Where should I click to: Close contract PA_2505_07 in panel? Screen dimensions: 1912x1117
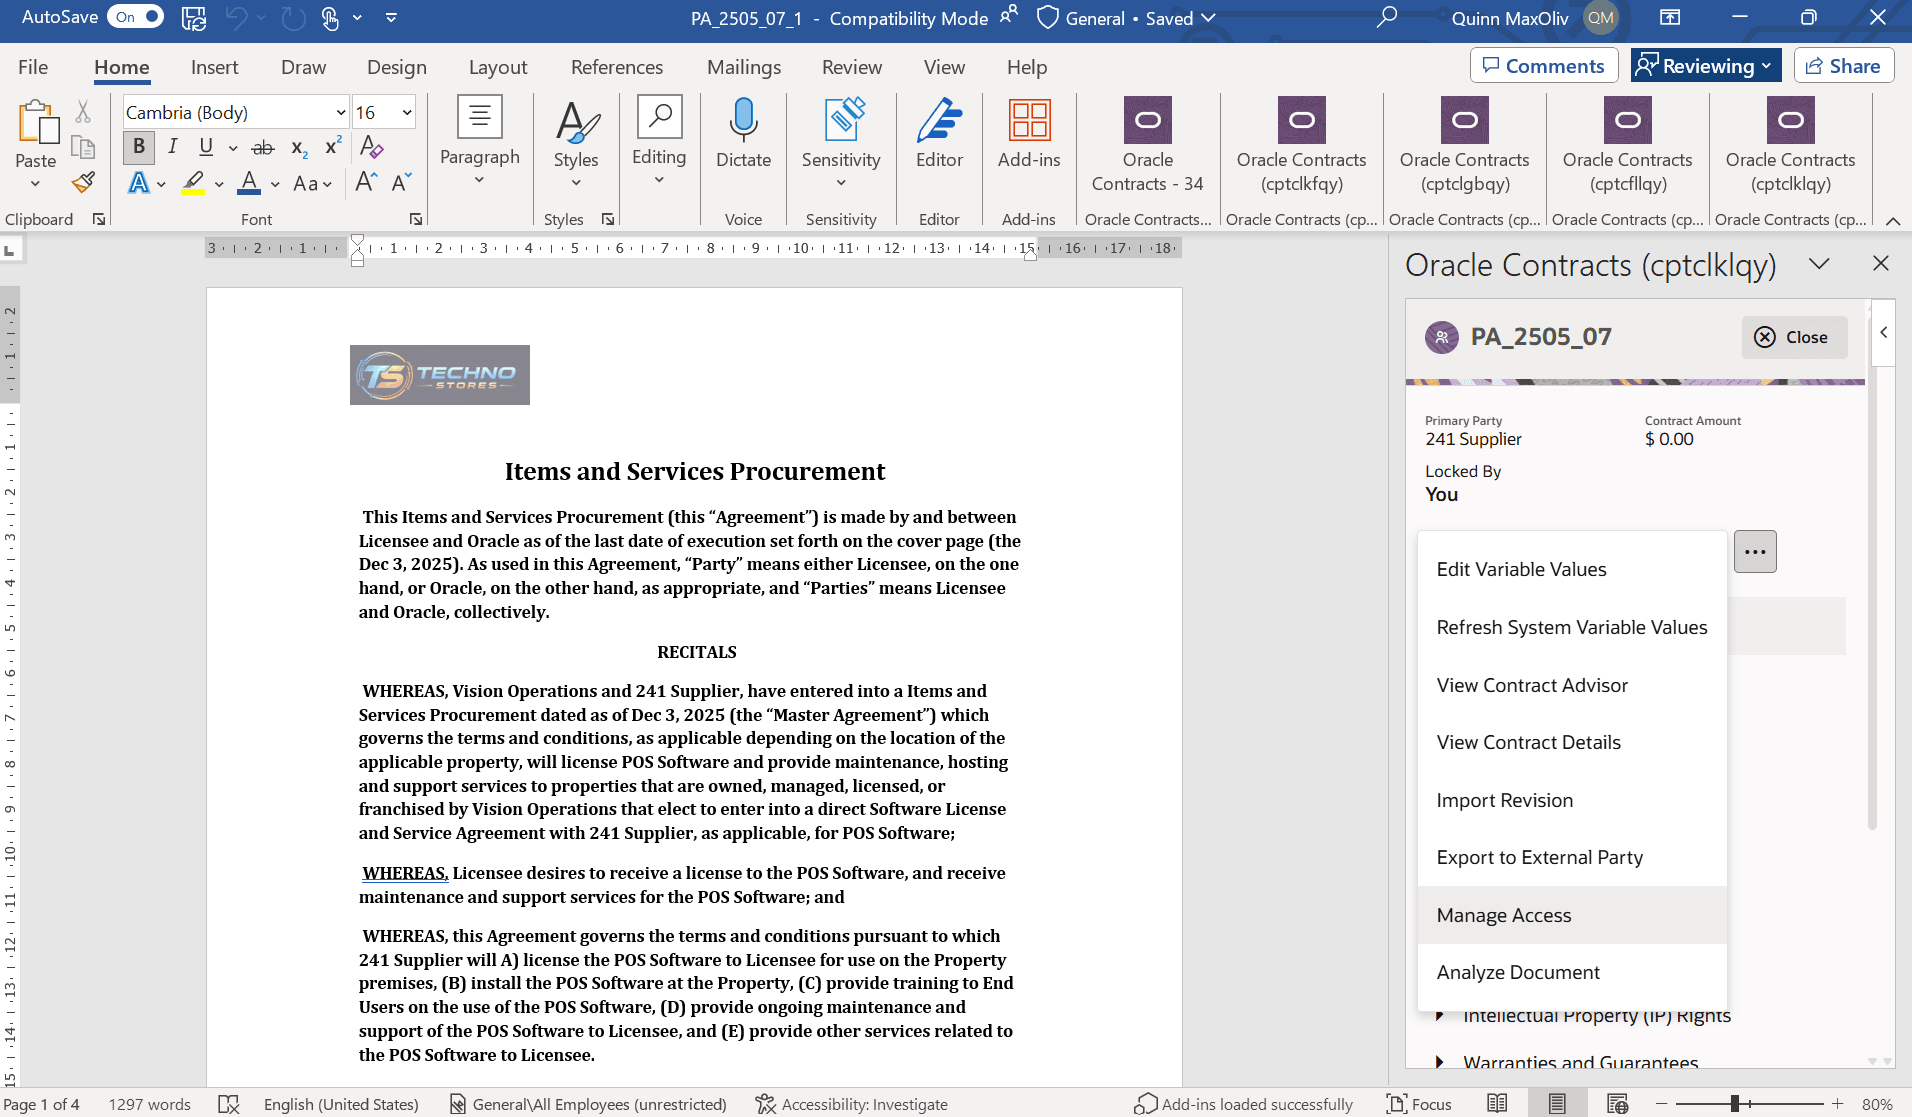(x=1794, y=337)
